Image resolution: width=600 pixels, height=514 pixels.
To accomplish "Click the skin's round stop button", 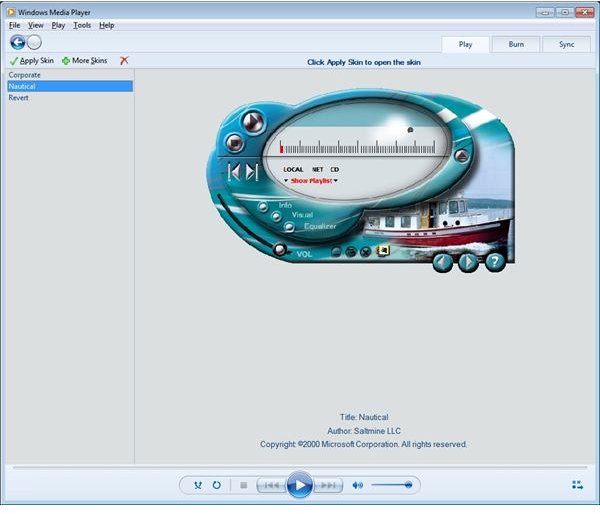I will point(235,143).
